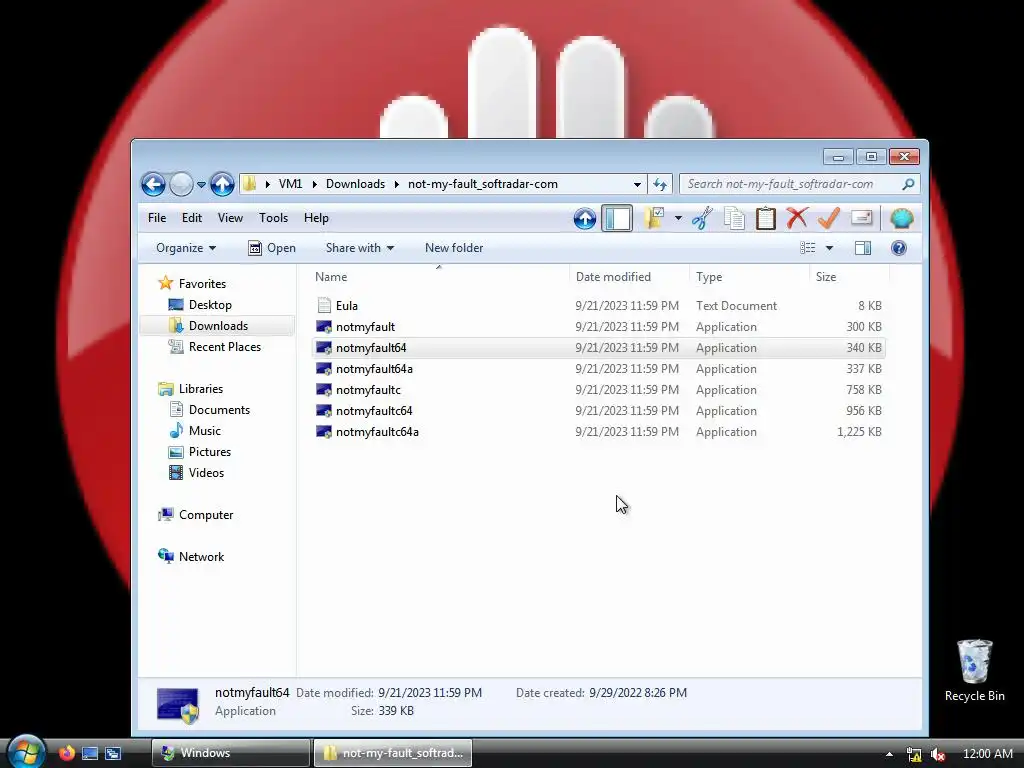Open the Tools menu
The image size is (1024, 768).
[273, 218]
